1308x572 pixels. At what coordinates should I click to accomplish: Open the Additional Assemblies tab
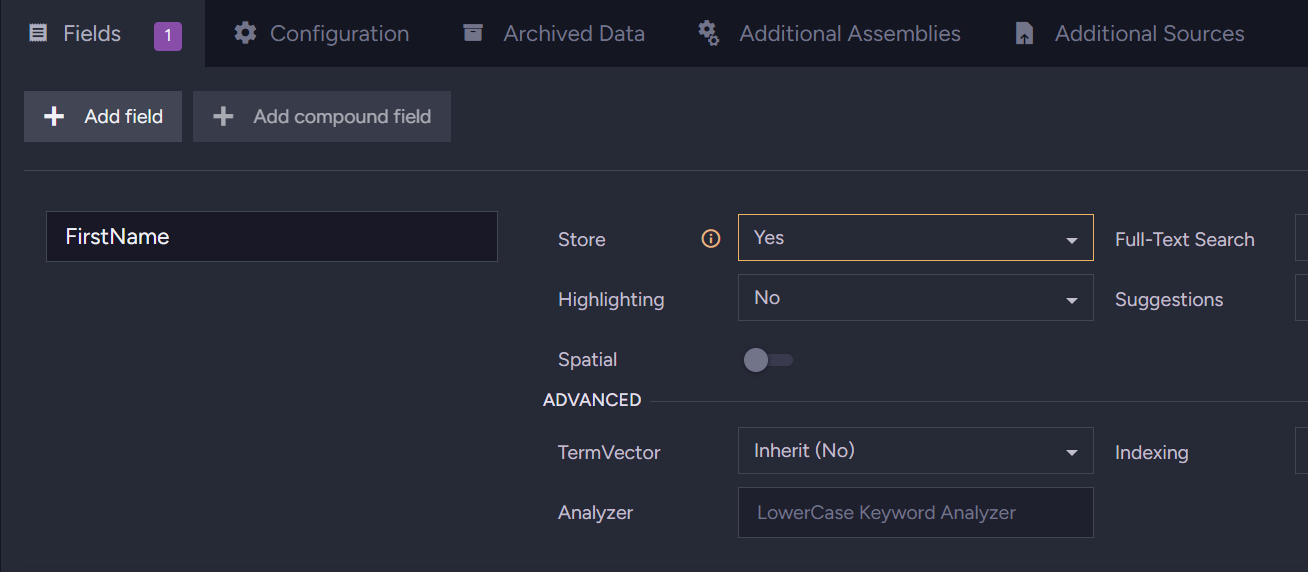[x=829, y=34]
